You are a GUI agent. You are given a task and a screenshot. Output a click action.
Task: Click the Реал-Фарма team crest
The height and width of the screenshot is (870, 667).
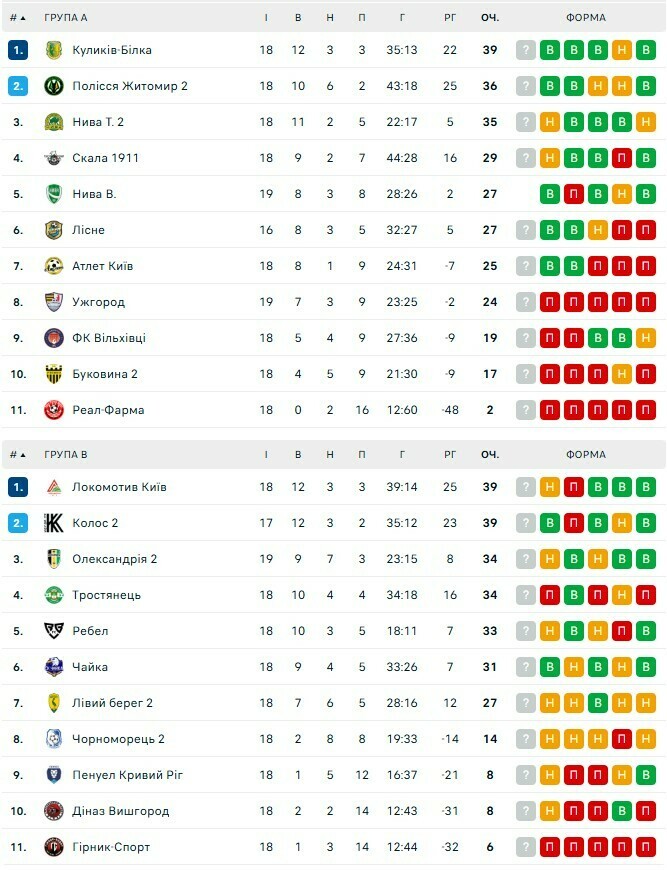[x=54, y=410]
